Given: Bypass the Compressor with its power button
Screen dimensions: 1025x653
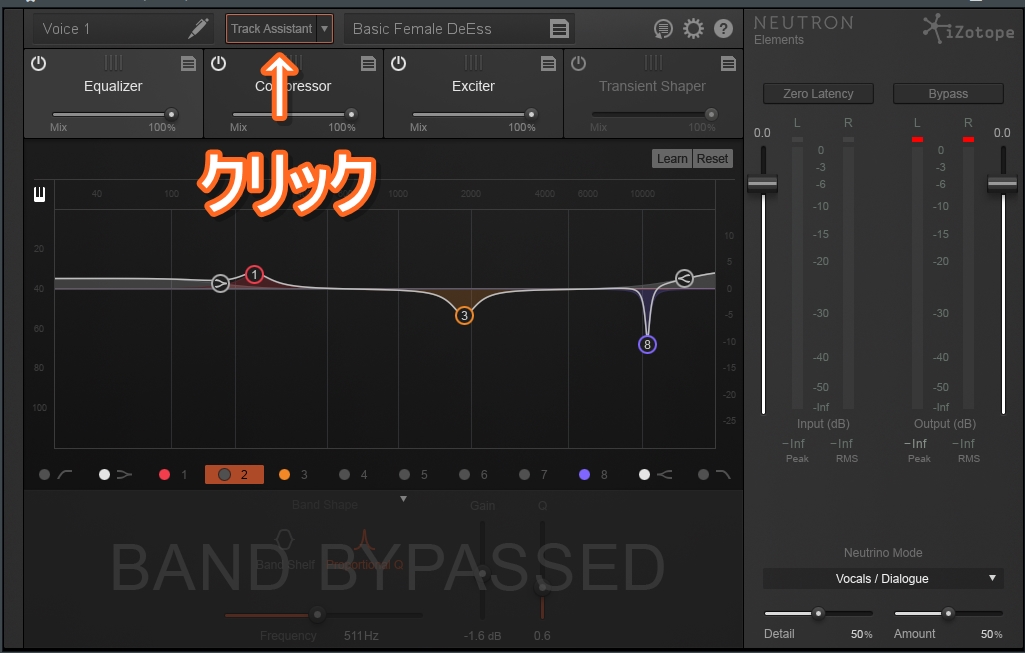Looking at the screenshot, I should click(218, 64).
